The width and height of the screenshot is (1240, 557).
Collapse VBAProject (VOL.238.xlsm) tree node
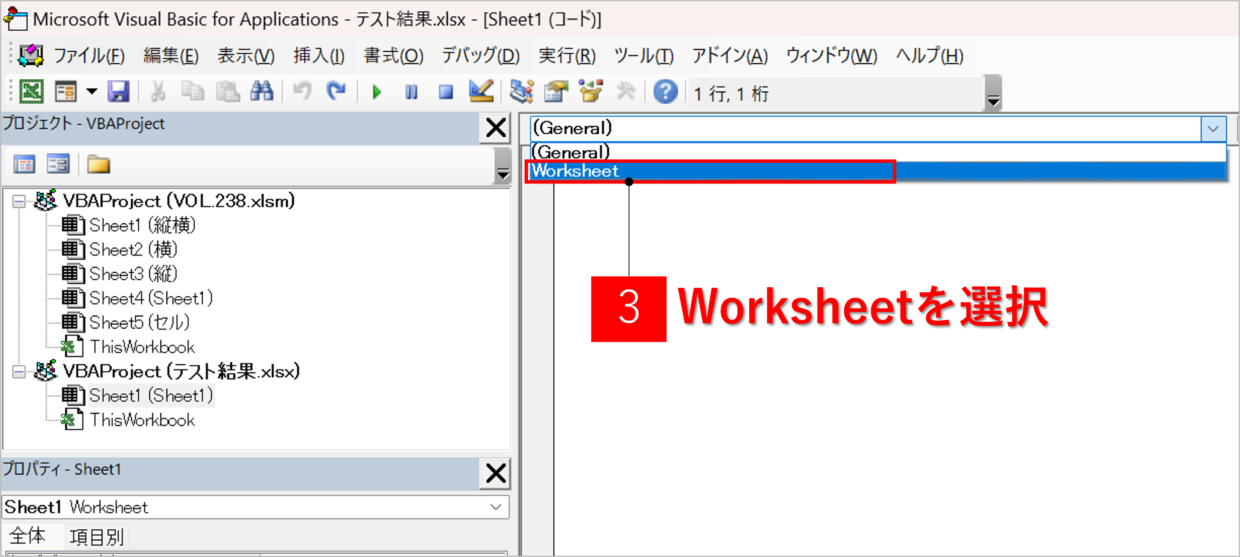pos(20,202)
